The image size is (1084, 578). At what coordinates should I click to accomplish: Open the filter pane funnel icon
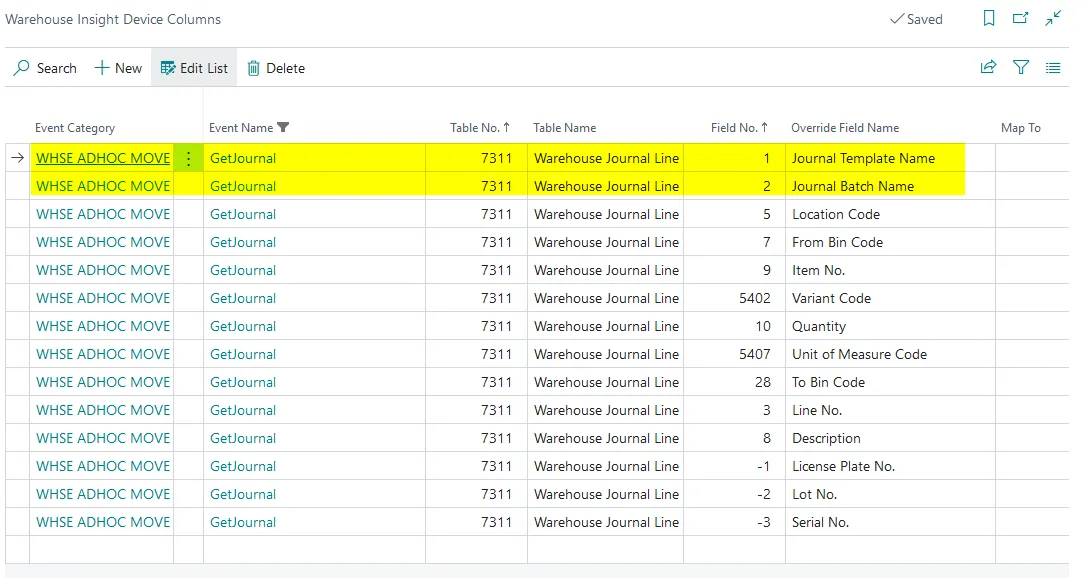(x=1021, y=68)
